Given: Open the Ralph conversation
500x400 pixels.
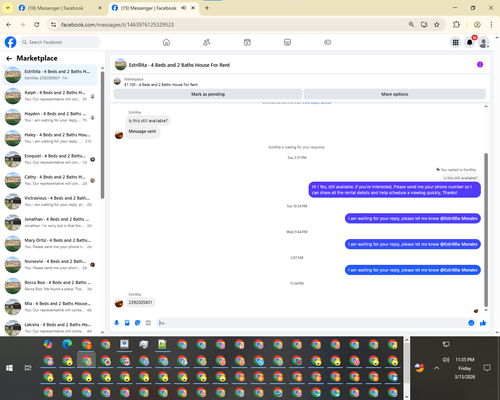Looking at the screenshot, I should point(50,96).
